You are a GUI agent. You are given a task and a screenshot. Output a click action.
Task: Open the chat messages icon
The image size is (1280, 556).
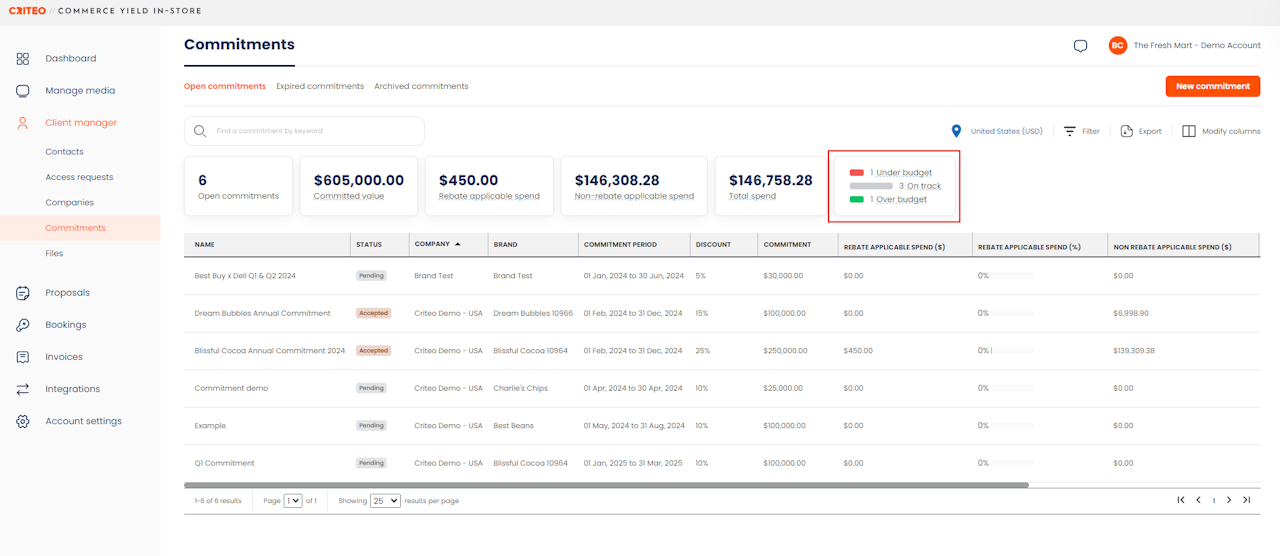tap(1080, 46)
